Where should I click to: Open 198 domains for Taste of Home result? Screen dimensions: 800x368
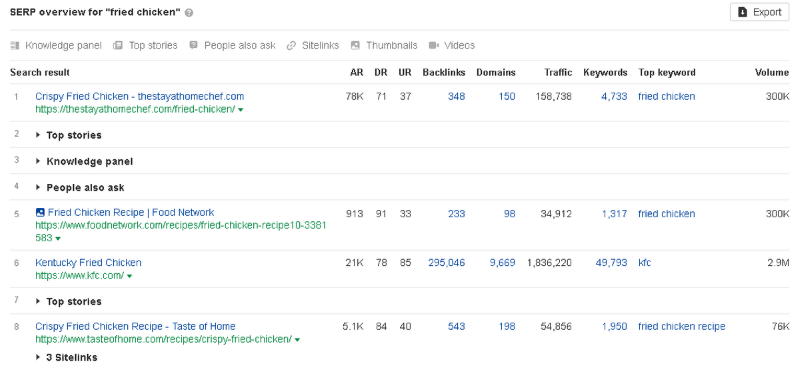pyautogui.click(x=507, y=326)
